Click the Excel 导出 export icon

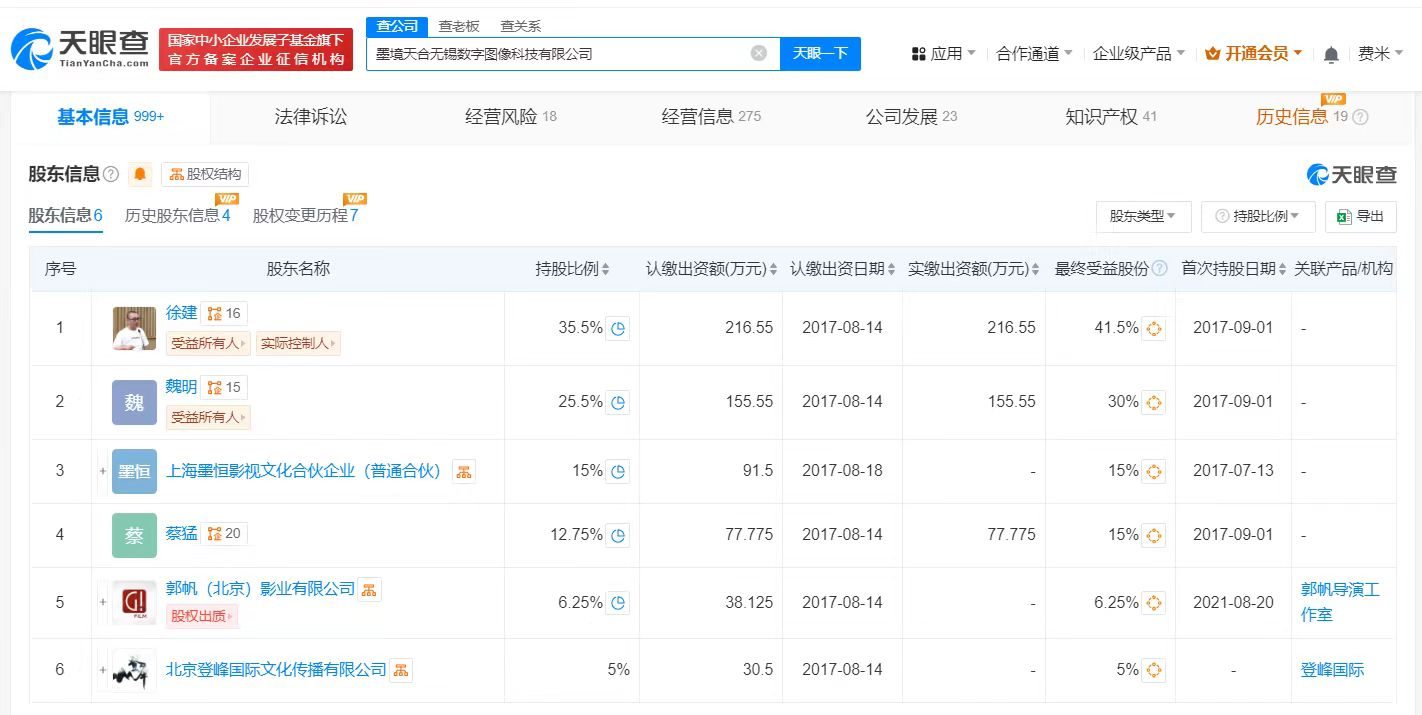(x=1346, y=217)
